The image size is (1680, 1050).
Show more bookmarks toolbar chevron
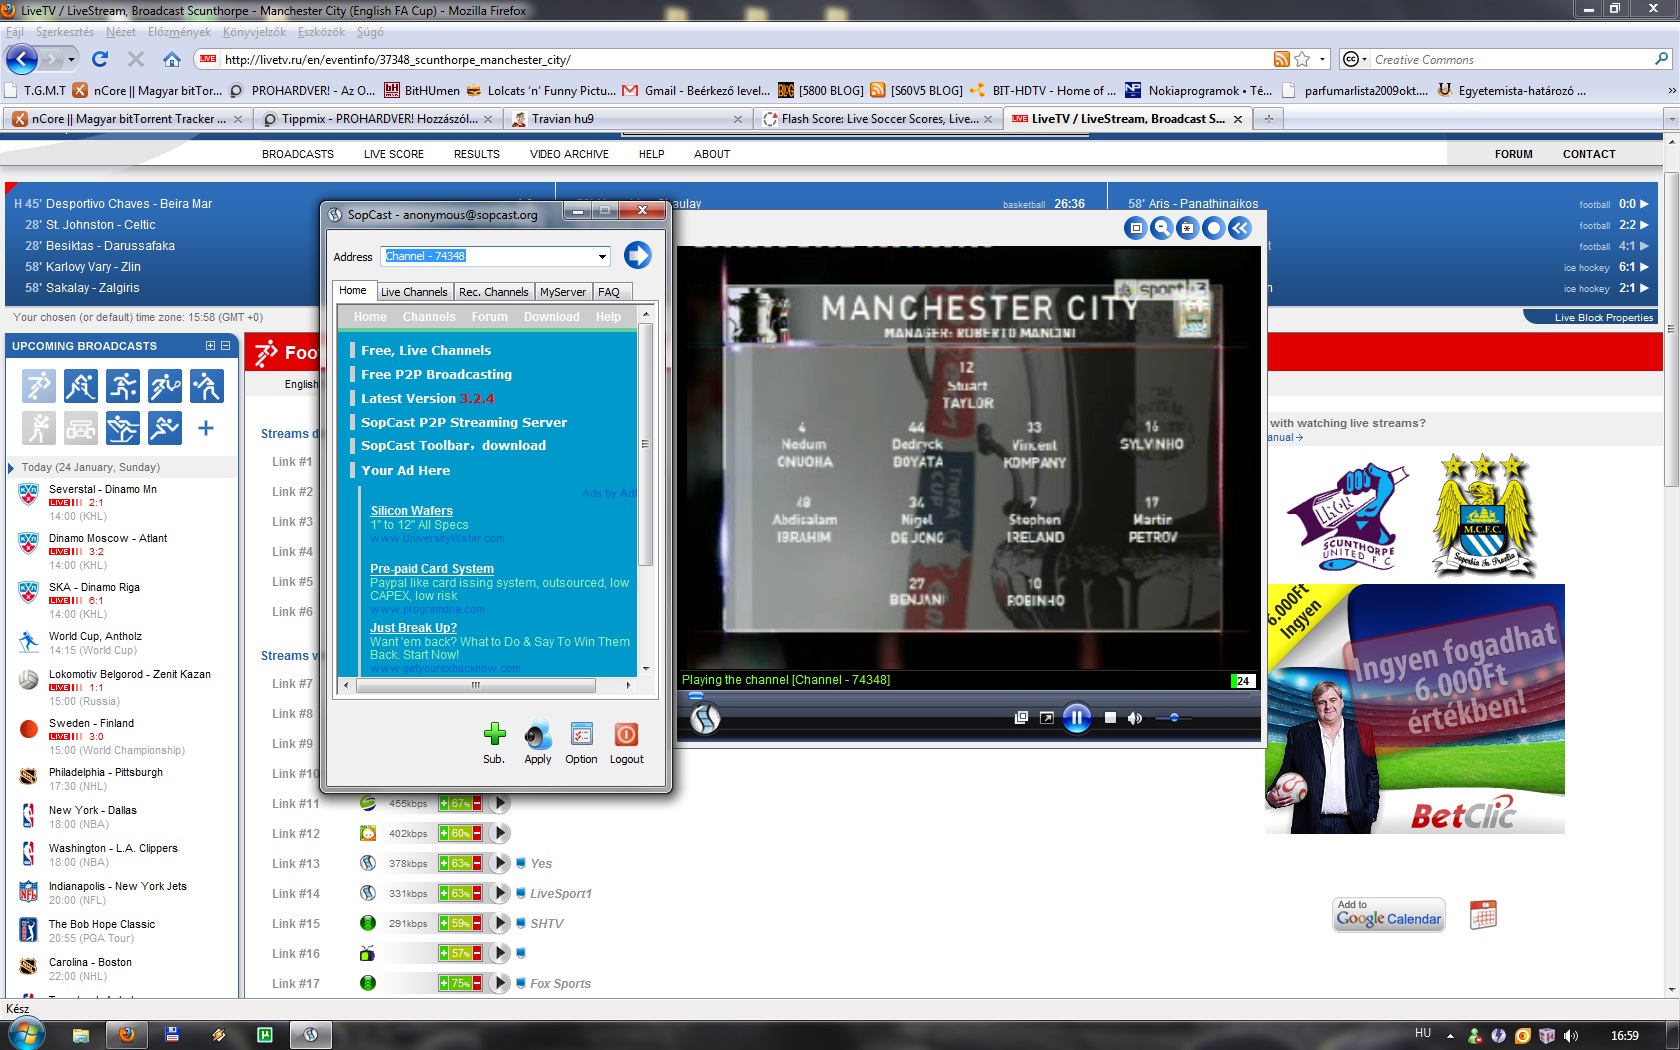click(1671, 91)
